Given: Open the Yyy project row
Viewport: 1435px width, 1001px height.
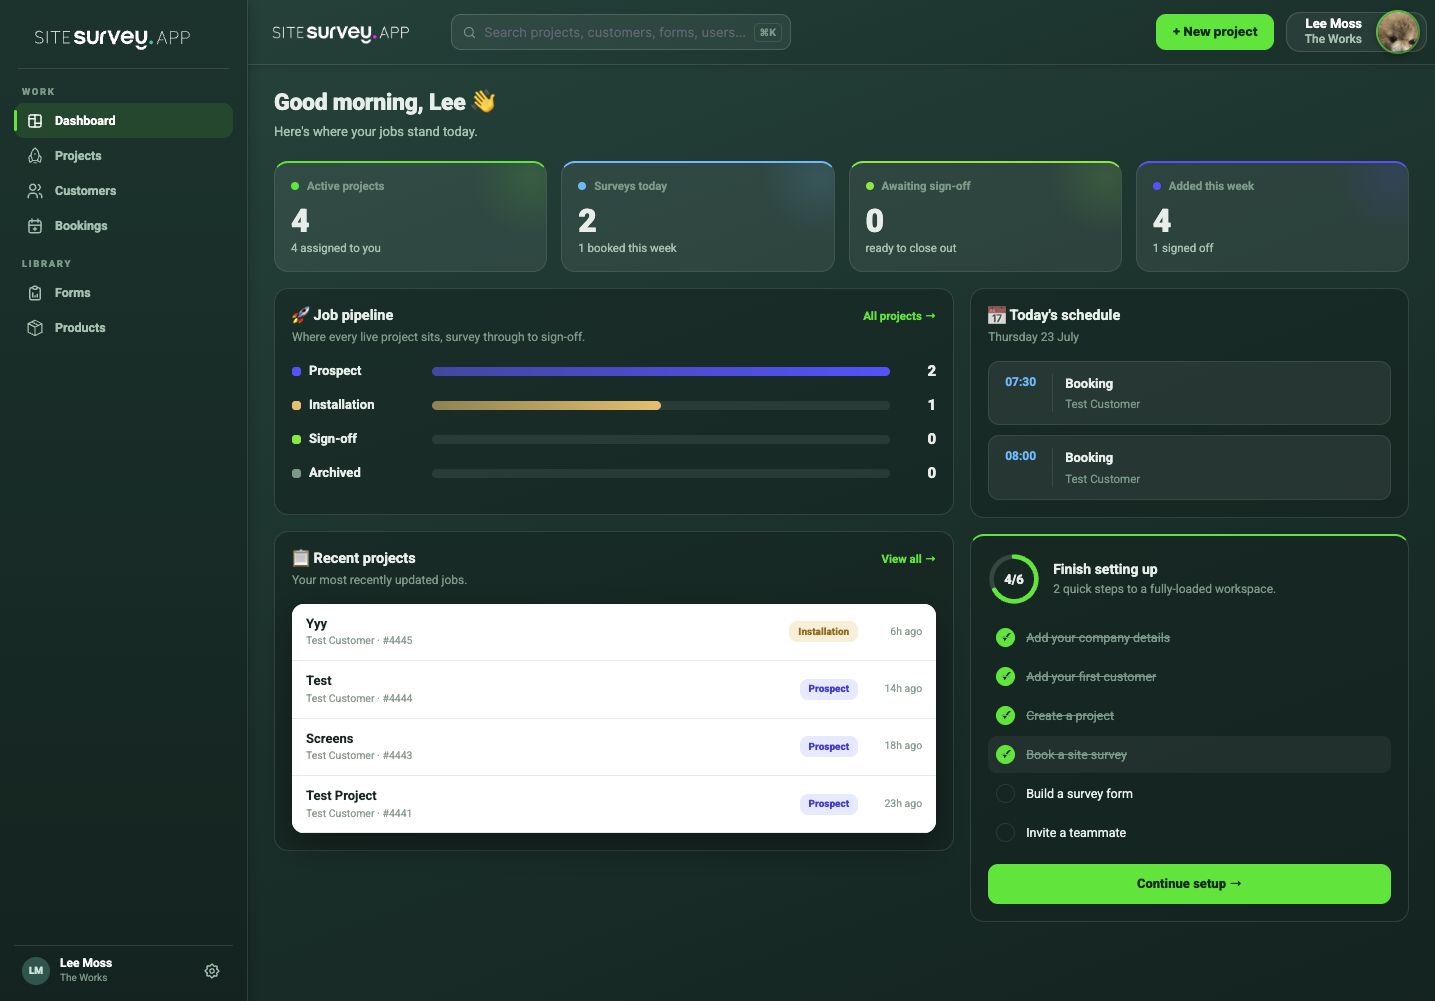Looking at the screenshot, I should [x=614, y=632].
